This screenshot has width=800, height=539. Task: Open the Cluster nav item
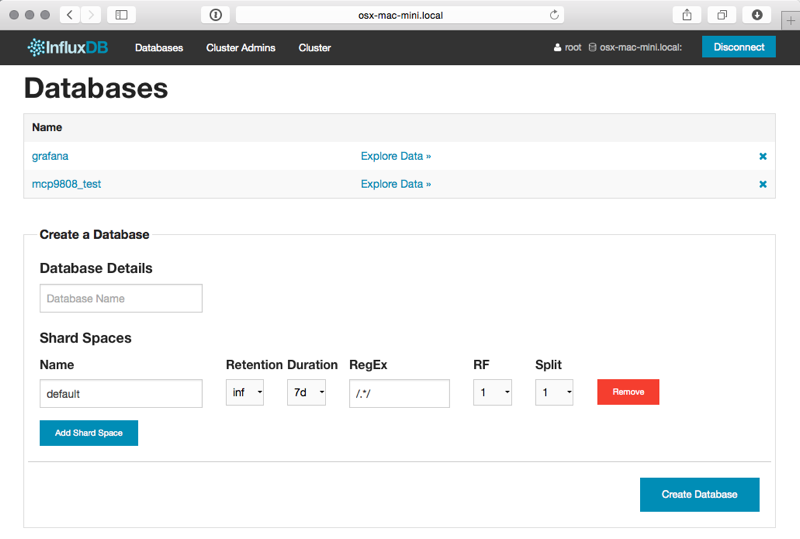click(315, 47)
